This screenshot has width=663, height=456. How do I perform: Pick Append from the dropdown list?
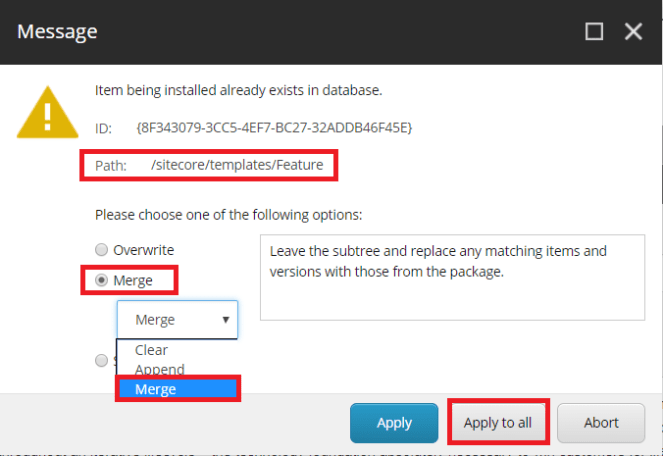tap(160, 369)
